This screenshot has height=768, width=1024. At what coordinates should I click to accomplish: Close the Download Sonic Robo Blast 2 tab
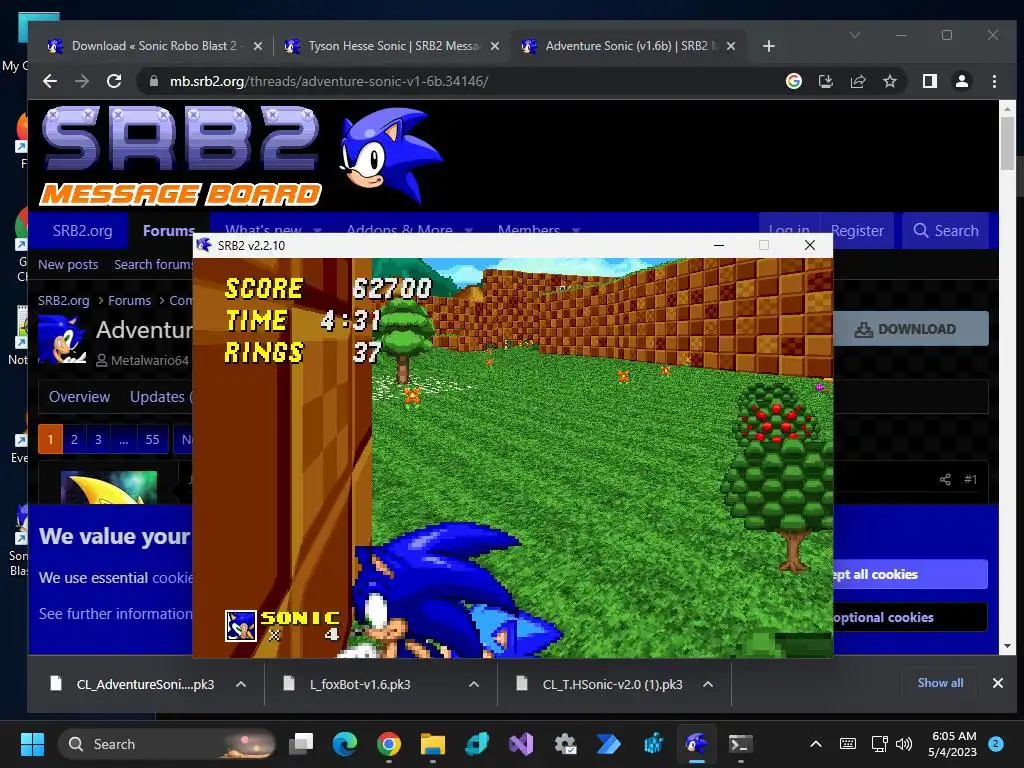click(258, 46)
